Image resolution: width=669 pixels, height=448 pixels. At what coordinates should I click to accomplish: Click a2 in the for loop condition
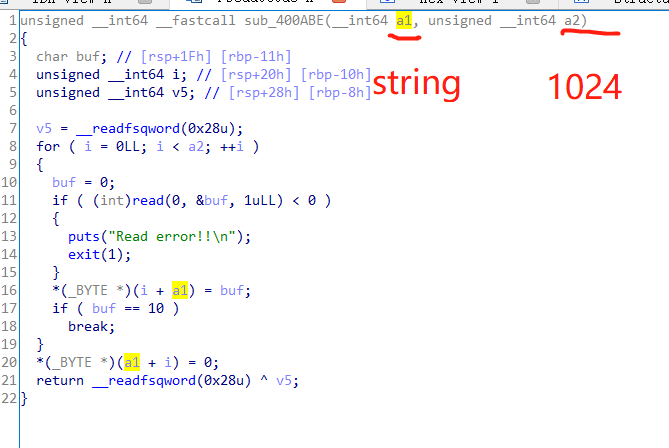tap(196, 146)
